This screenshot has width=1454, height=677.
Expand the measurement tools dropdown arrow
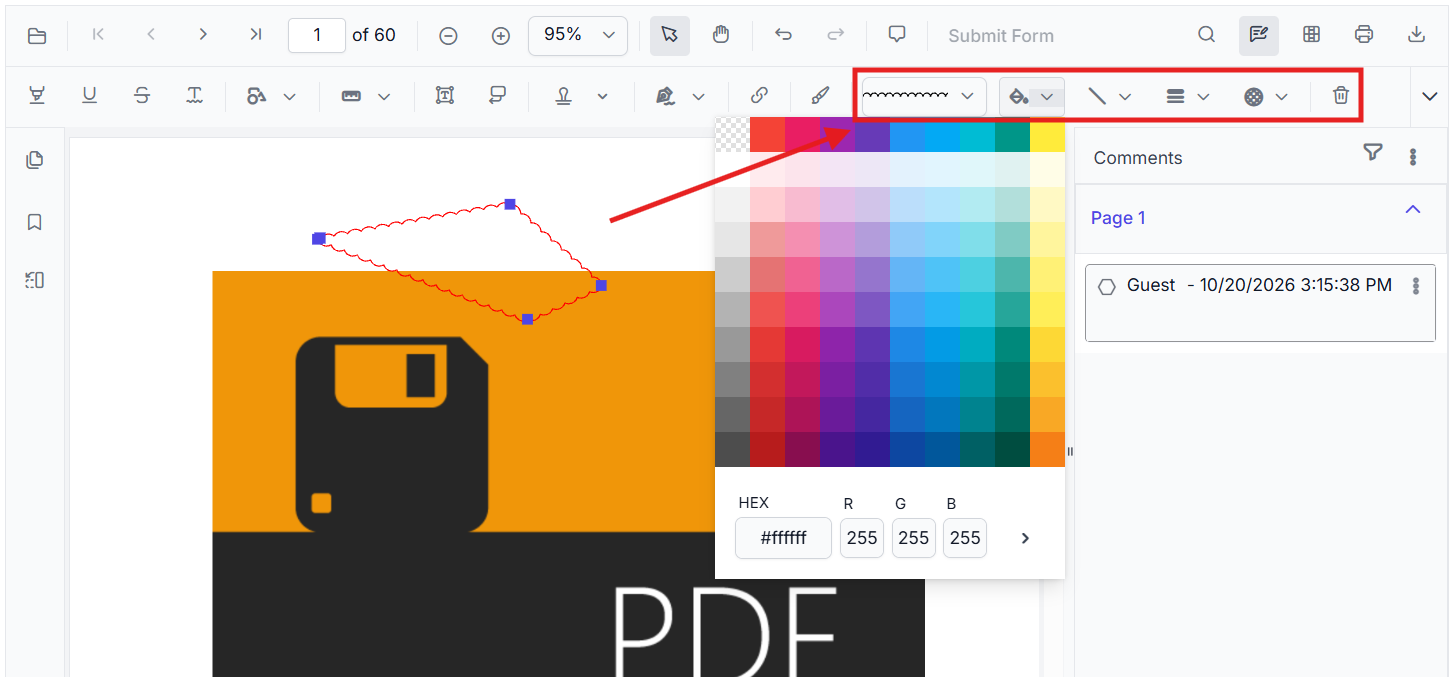point(384,97)
